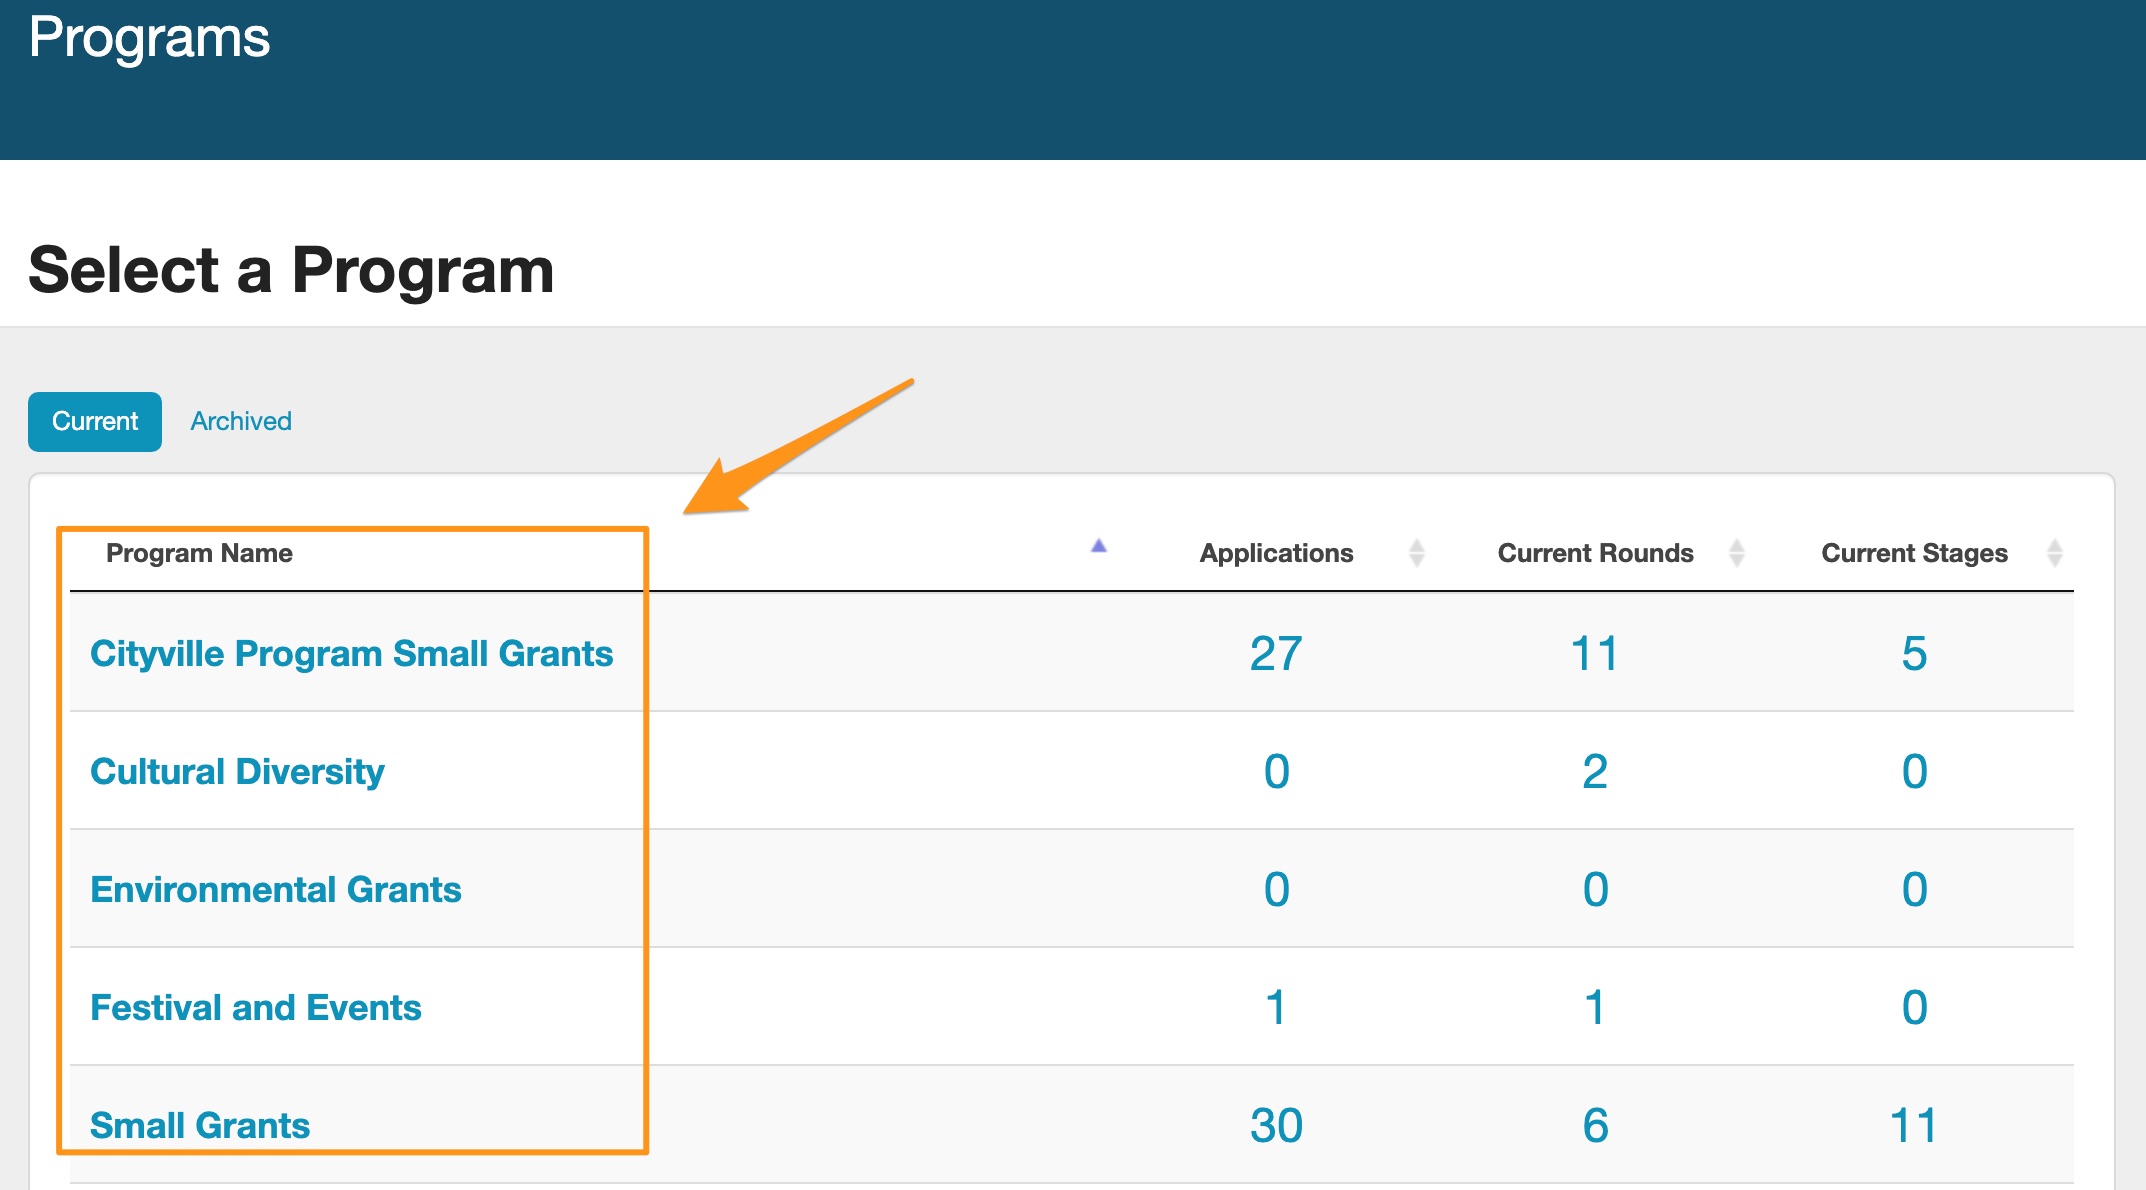Open the Cultural Diversity program
The width and height of the screenshot is (2146, 1190).
pos(237,771)
